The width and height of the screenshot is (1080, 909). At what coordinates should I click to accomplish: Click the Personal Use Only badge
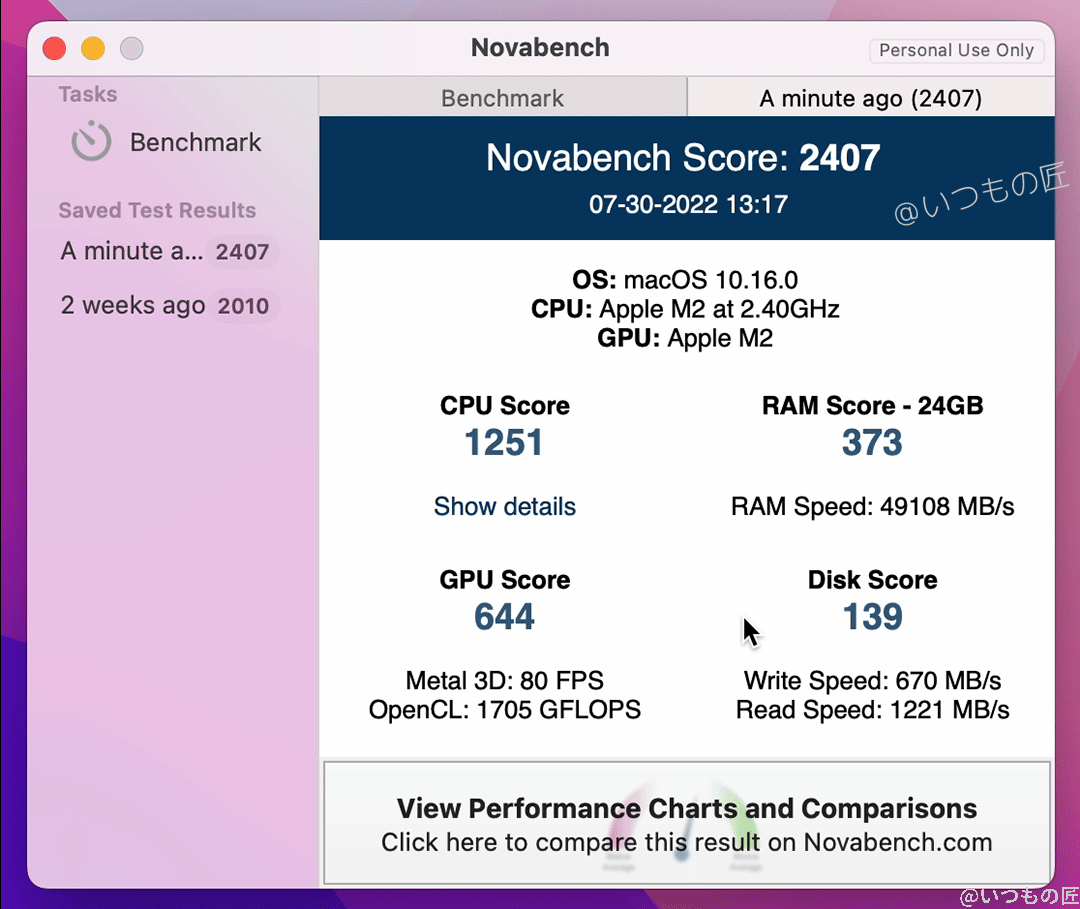point(956,50)
